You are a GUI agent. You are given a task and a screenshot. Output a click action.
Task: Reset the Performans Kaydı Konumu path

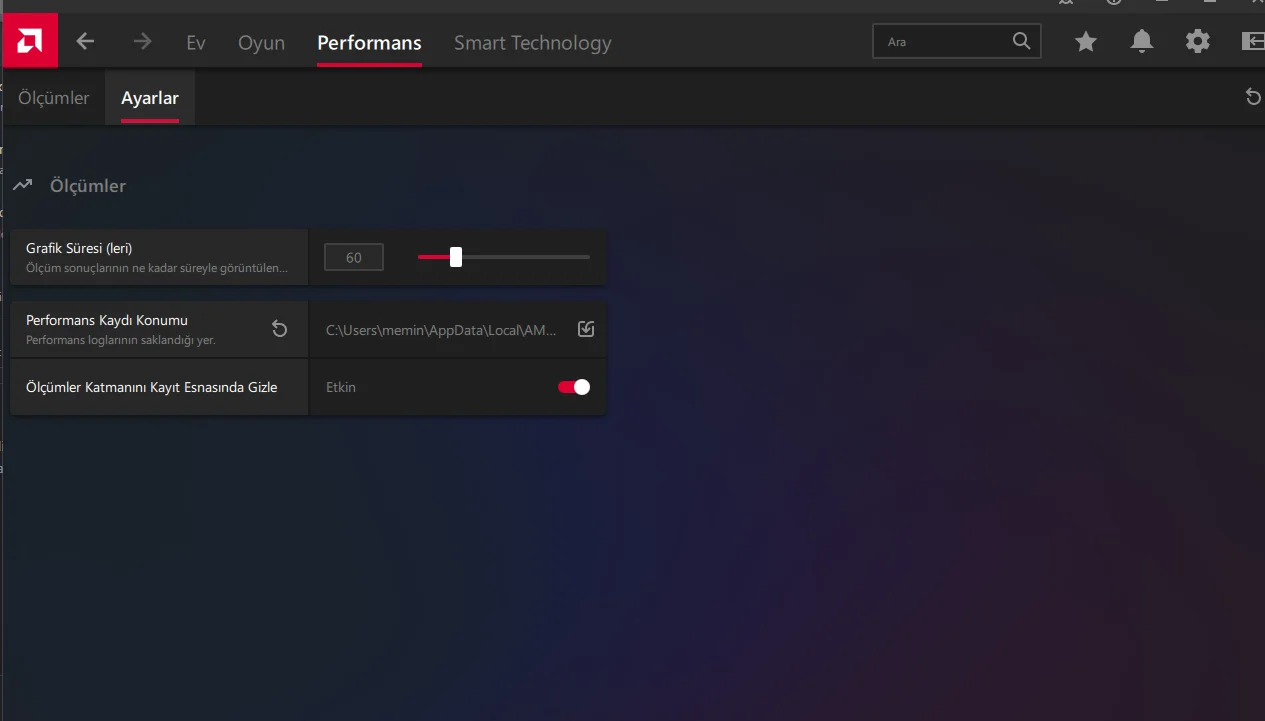(x=280, y=329)
